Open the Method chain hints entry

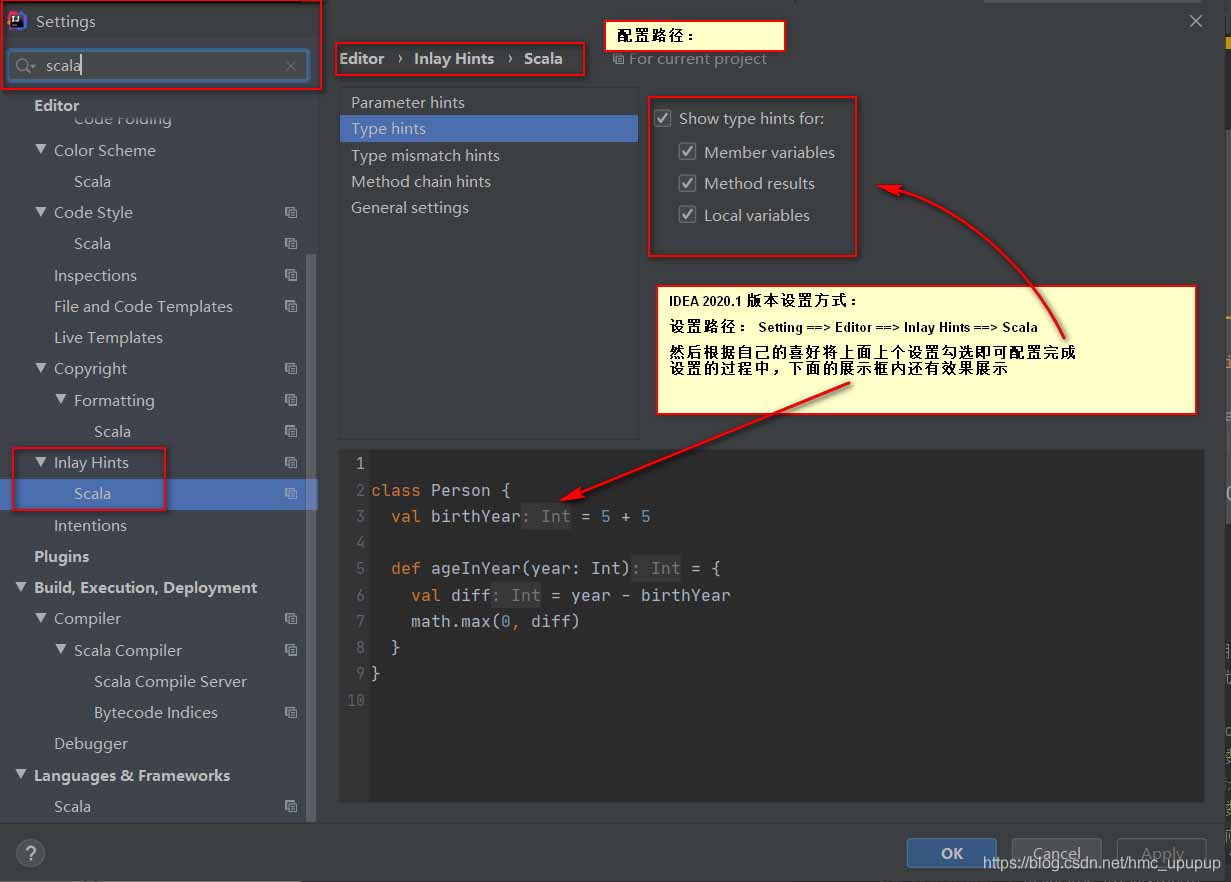[489, 181]
